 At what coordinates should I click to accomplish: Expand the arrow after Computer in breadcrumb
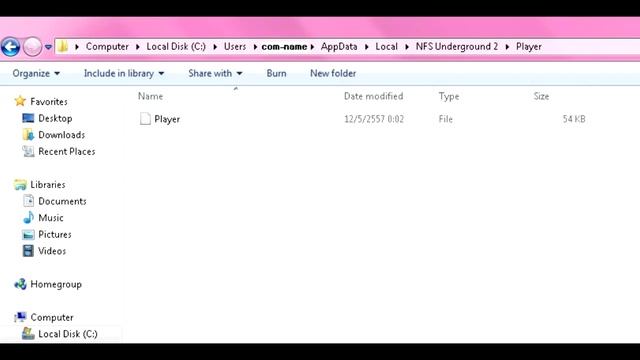[138, 47]
